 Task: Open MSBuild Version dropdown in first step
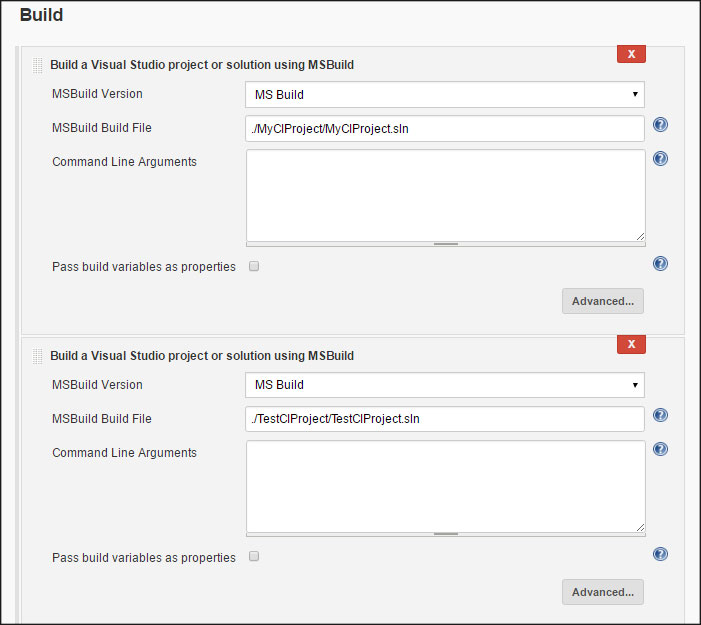445,94
